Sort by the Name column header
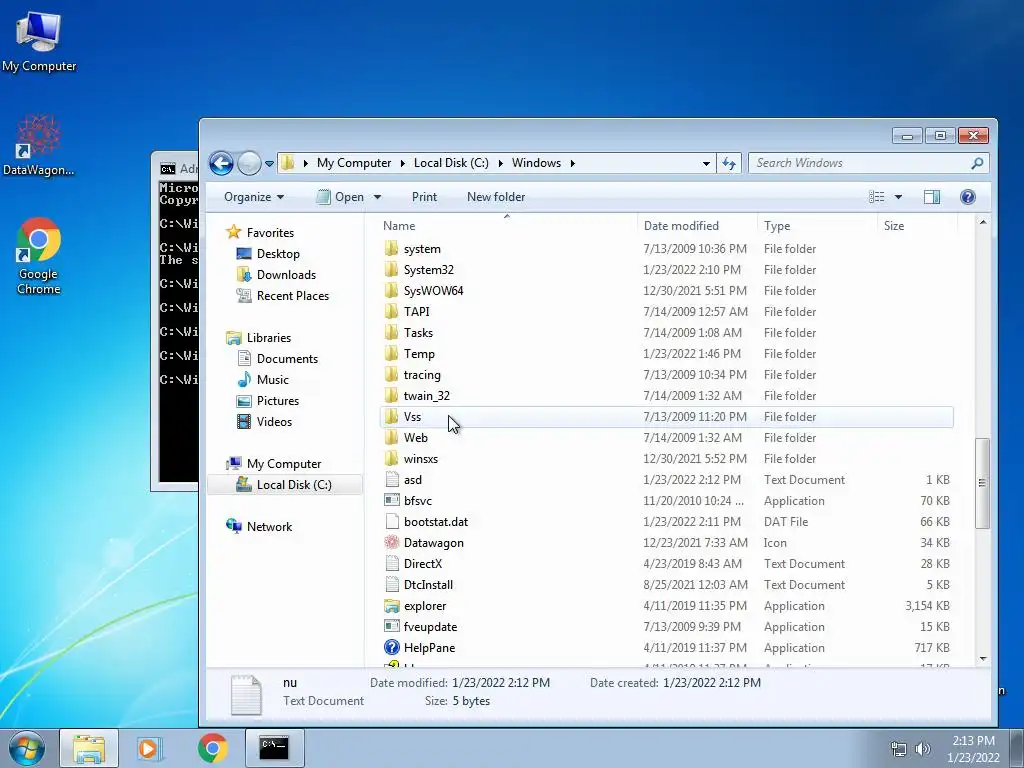Viewport: 1024px width, 768px height. [x=507, y=226]
